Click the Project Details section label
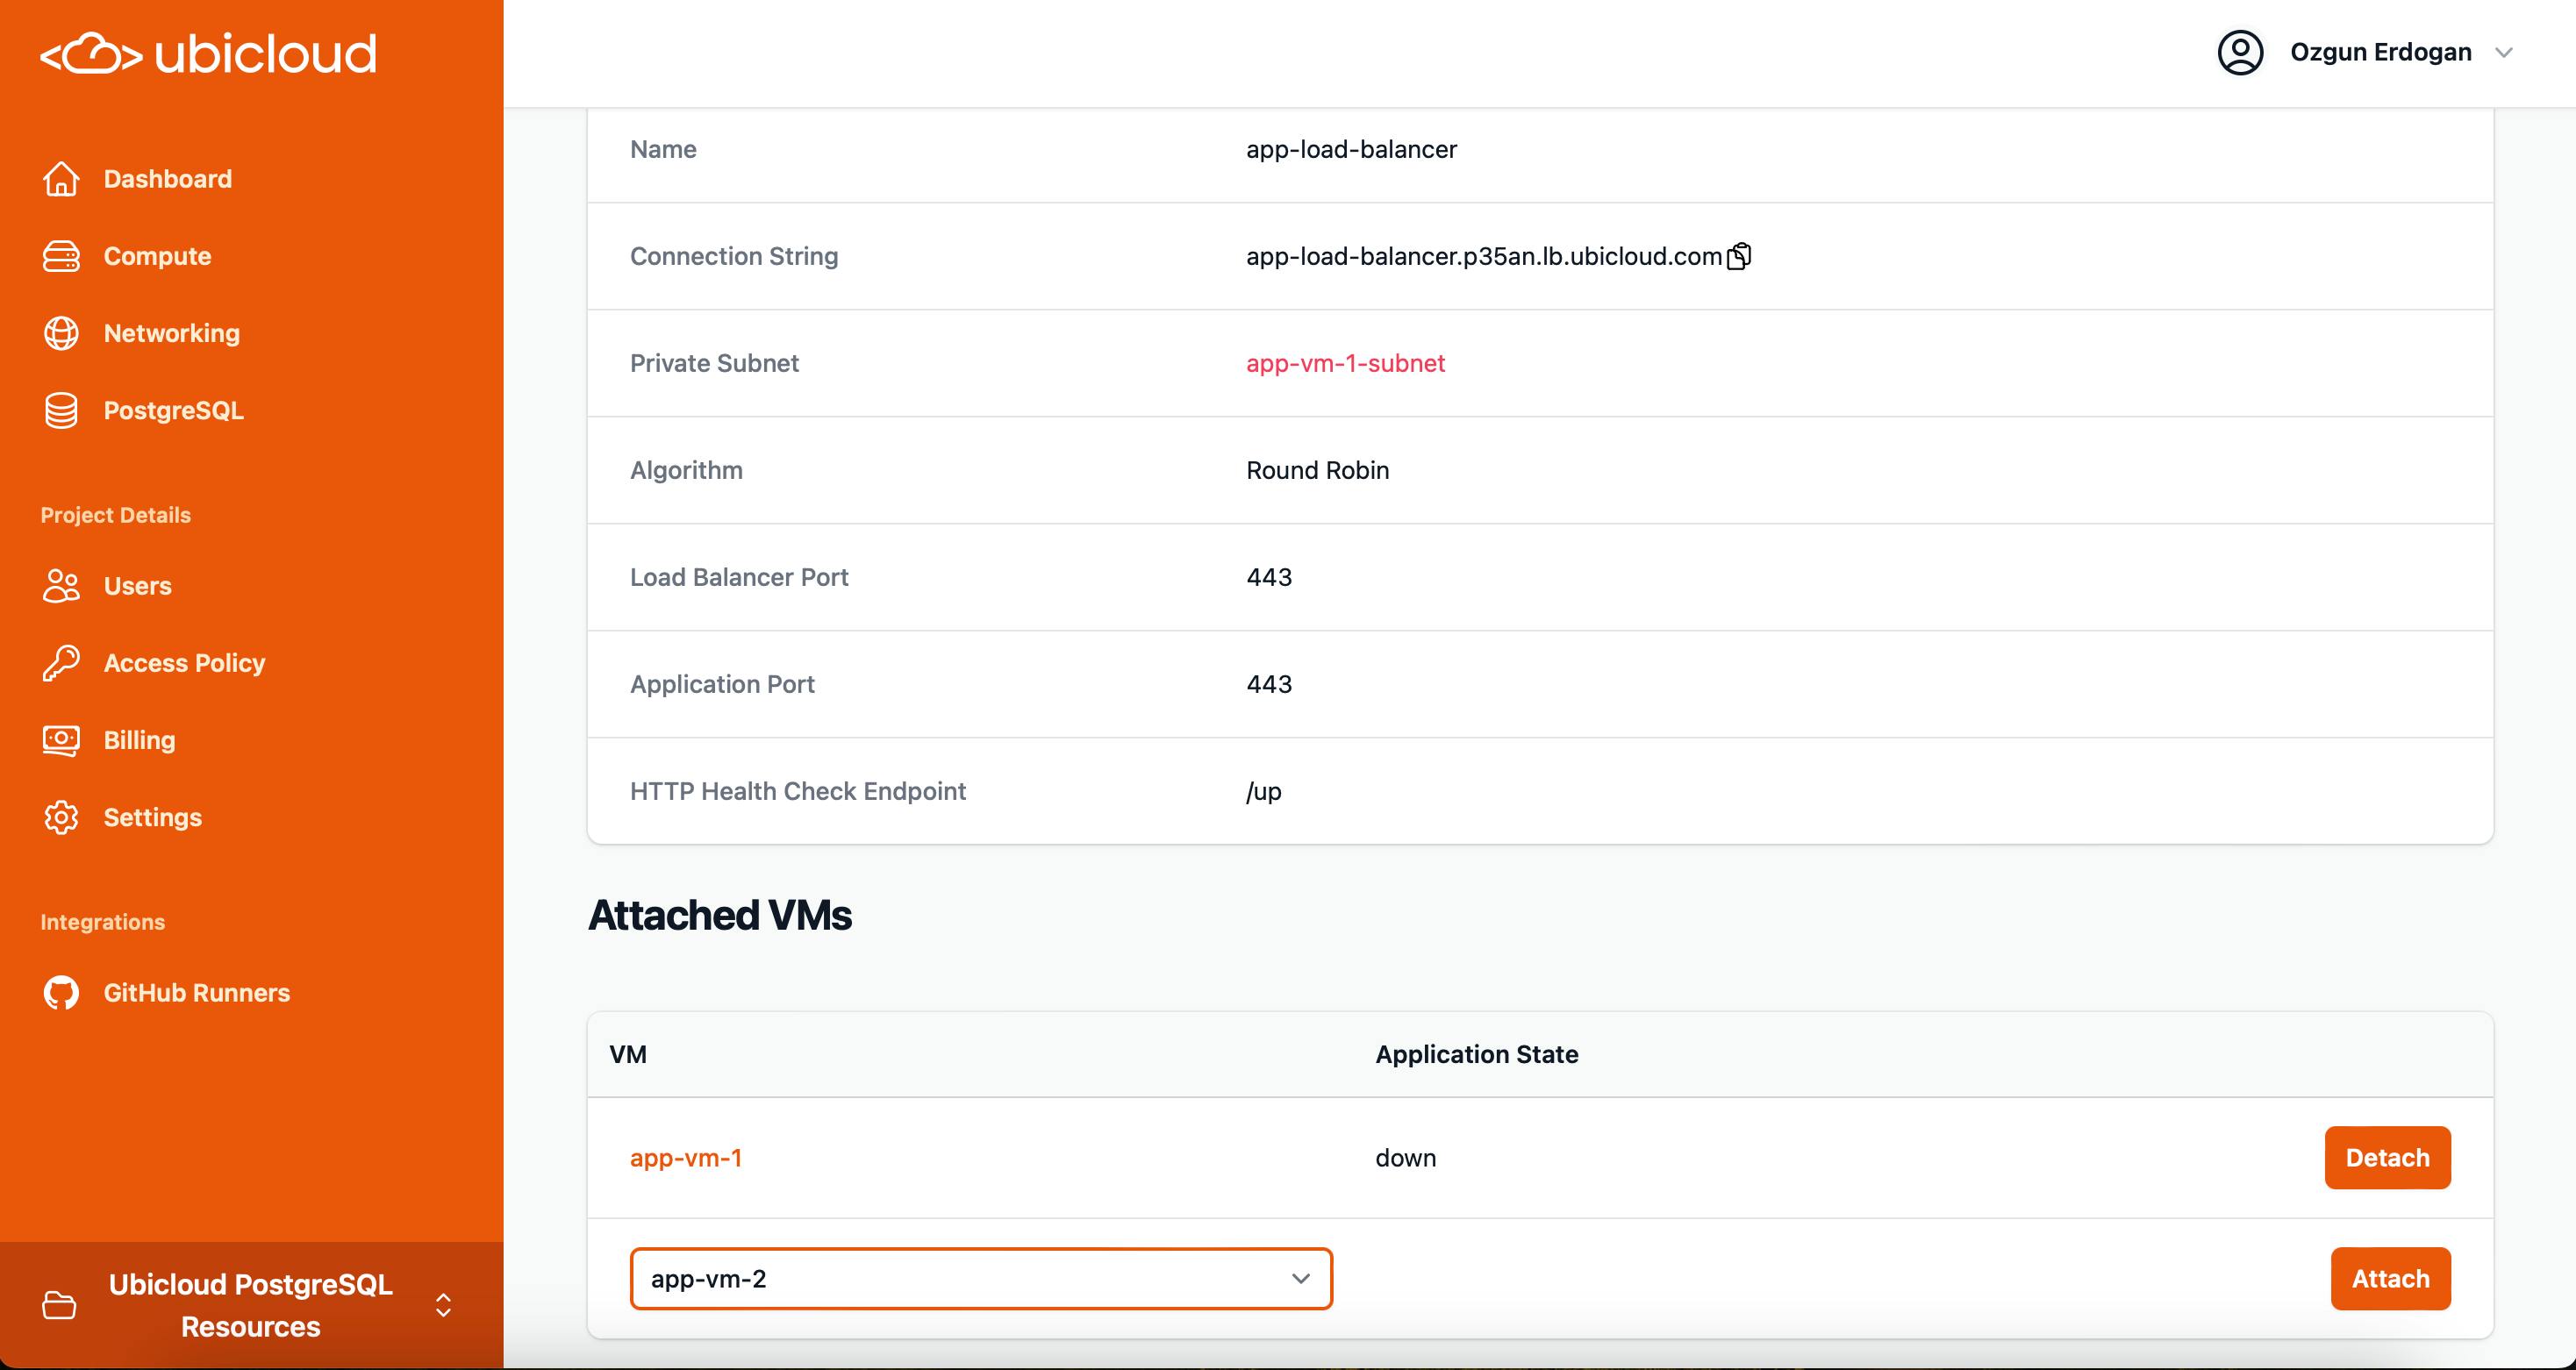2576x1370 pixels. pyautogui.click(x=116, y=515)
